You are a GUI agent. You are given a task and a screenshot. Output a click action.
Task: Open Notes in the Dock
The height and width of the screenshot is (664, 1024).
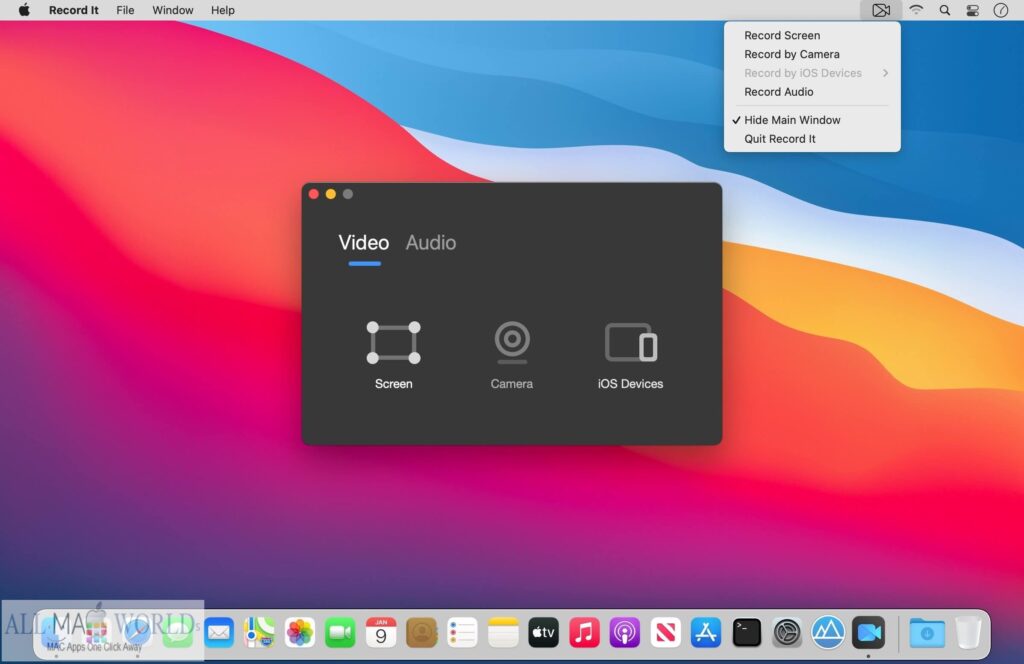503,633
